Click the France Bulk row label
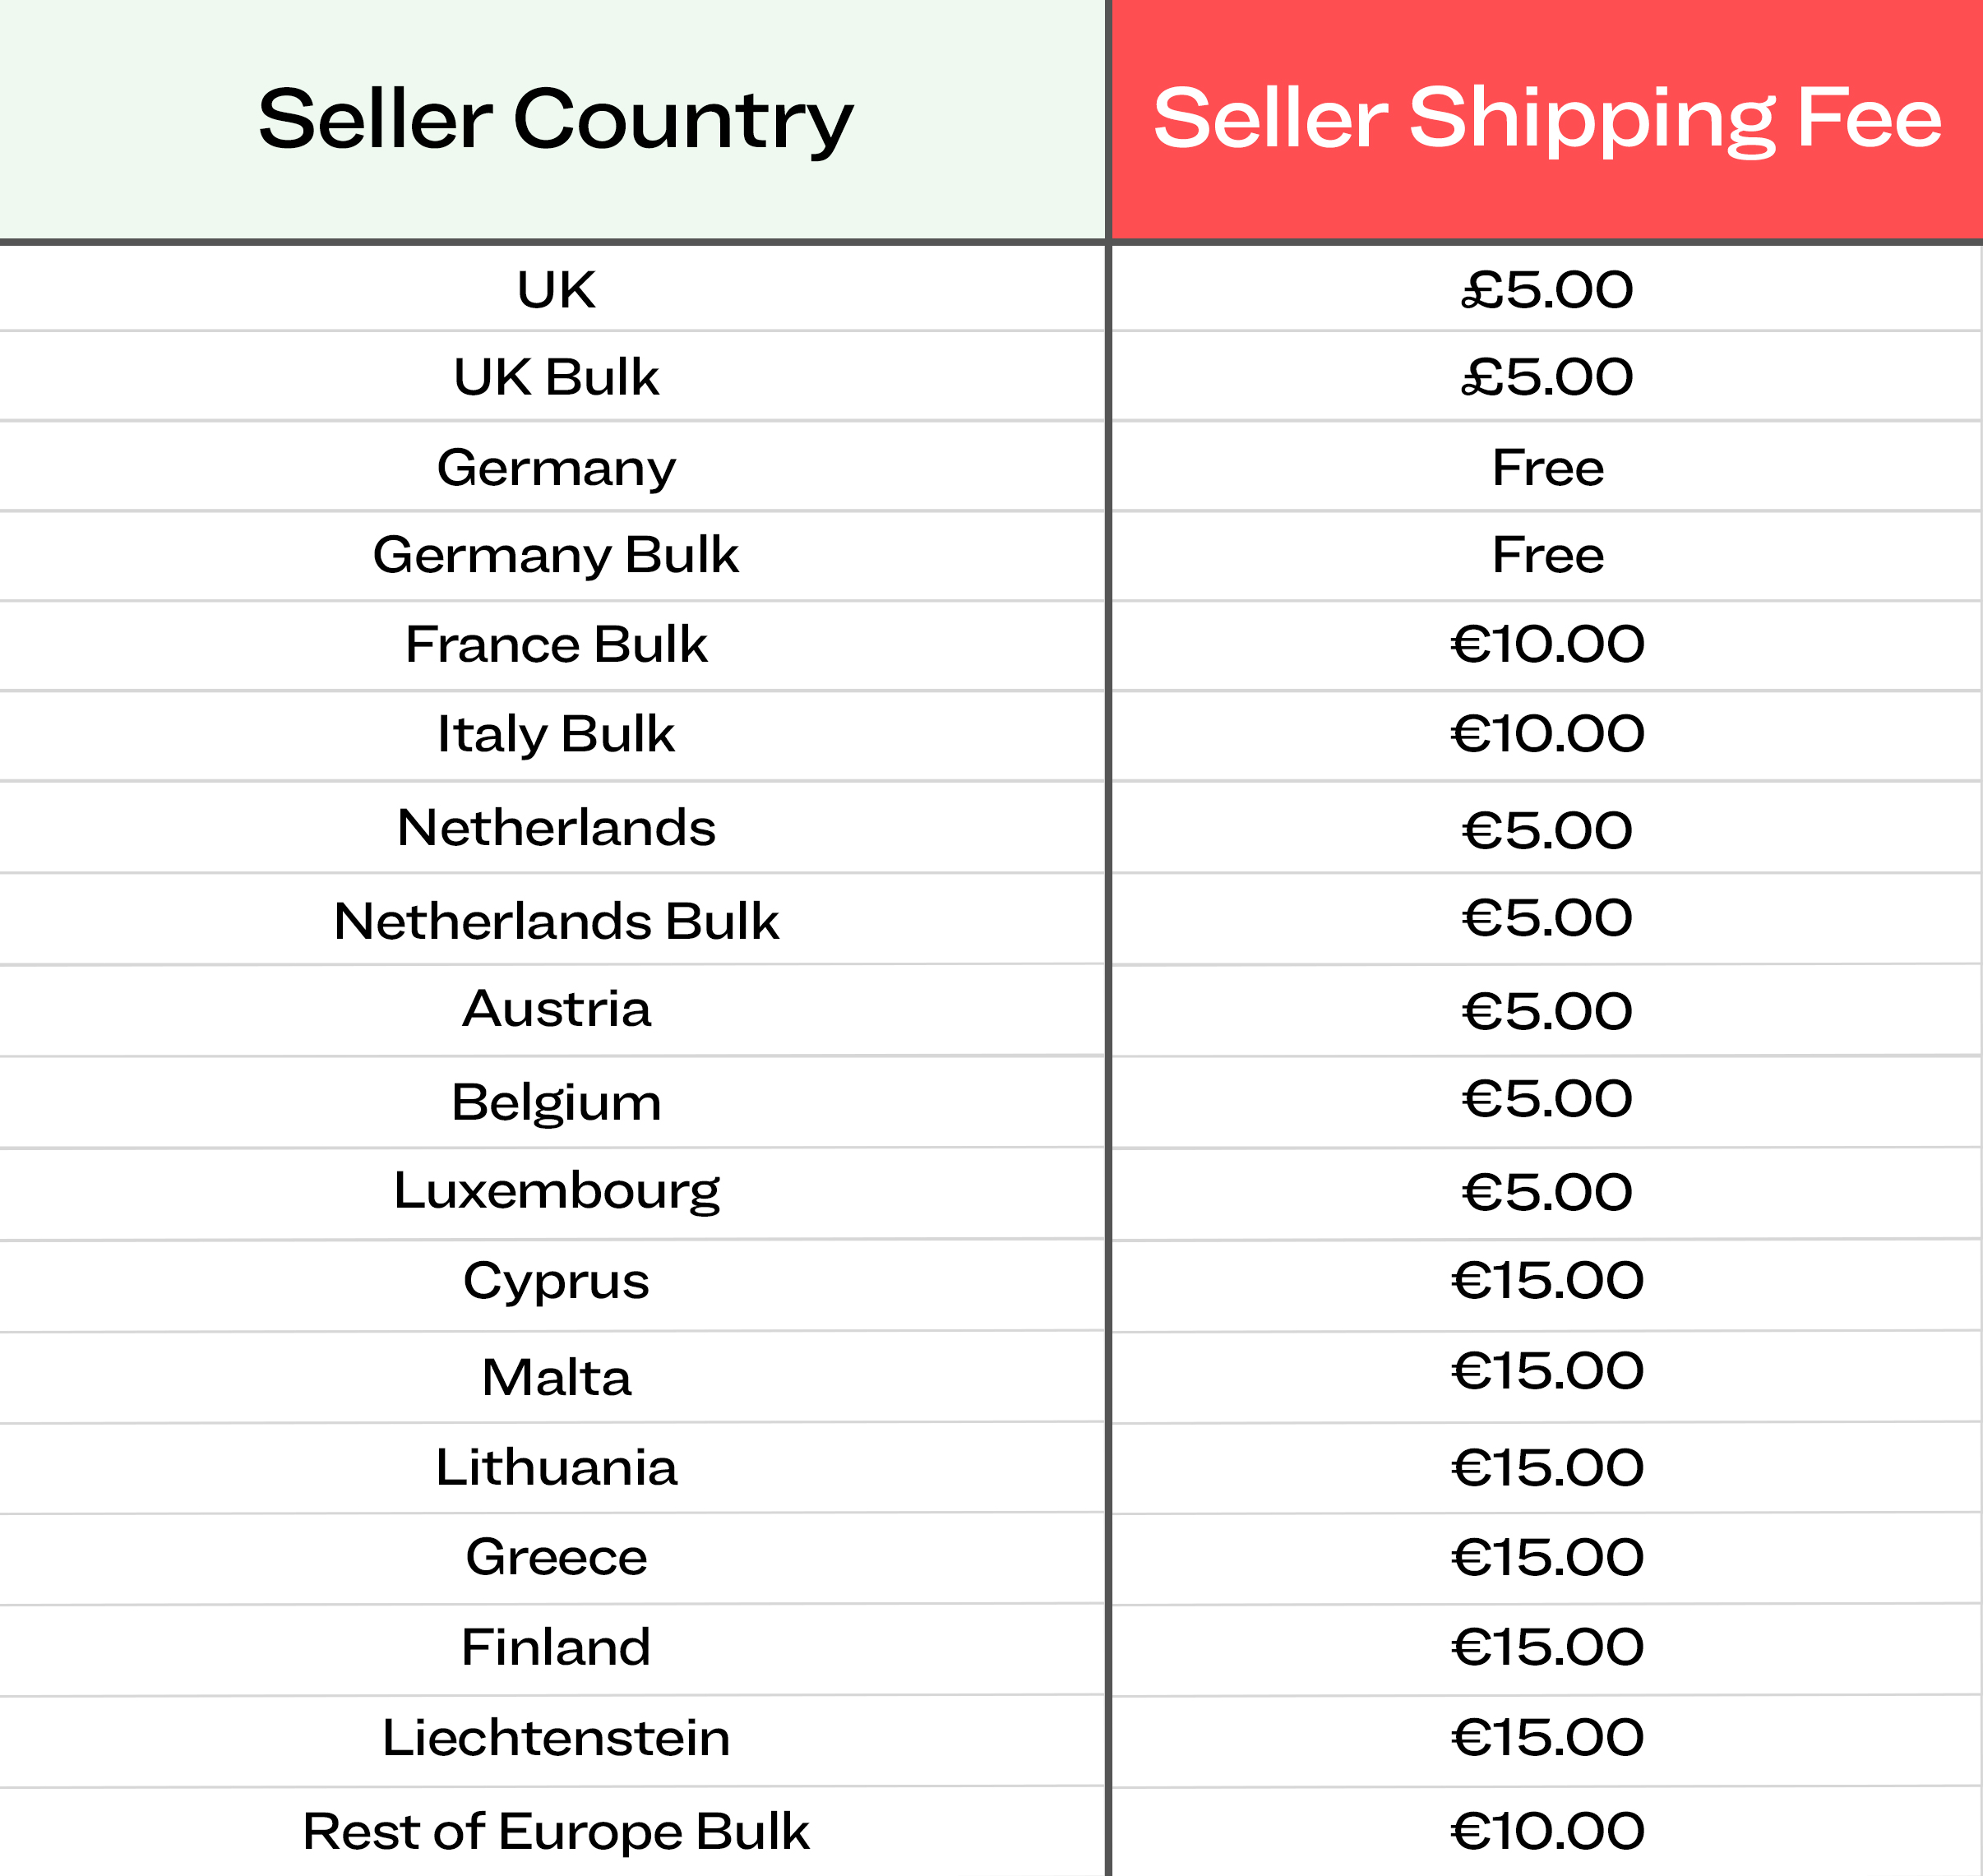The height and width of the screenshot is (1876, 1983). click(x=556, y=644)
